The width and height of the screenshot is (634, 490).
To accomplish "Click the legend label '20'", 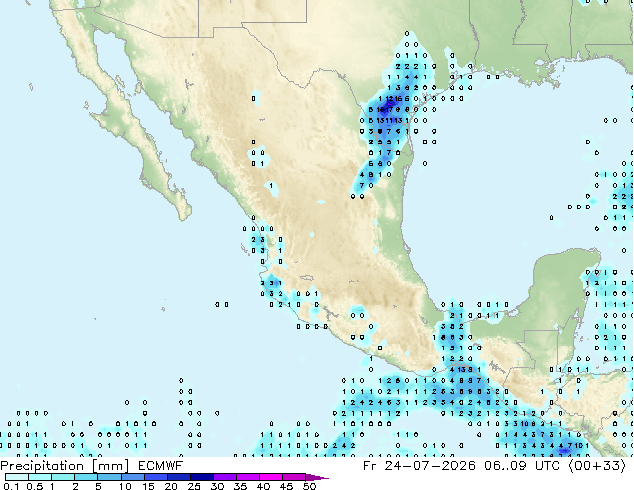I will click(x=171, y=486).
